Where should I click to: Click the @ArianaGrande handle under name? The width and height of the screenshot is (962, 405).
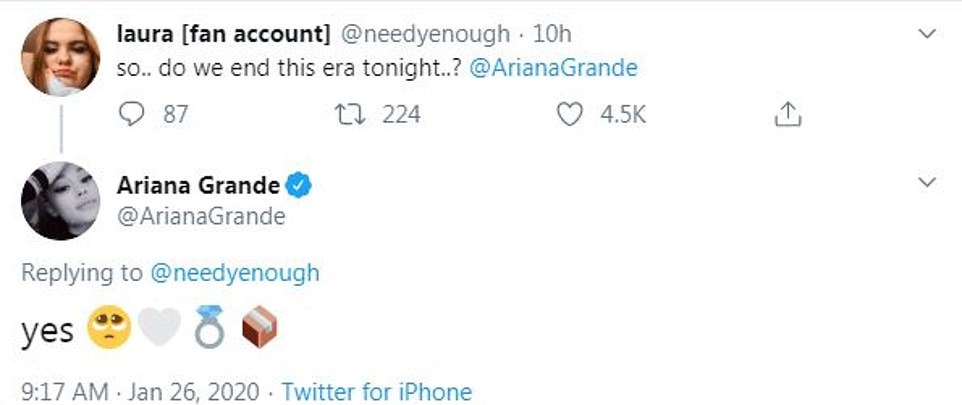201,217
